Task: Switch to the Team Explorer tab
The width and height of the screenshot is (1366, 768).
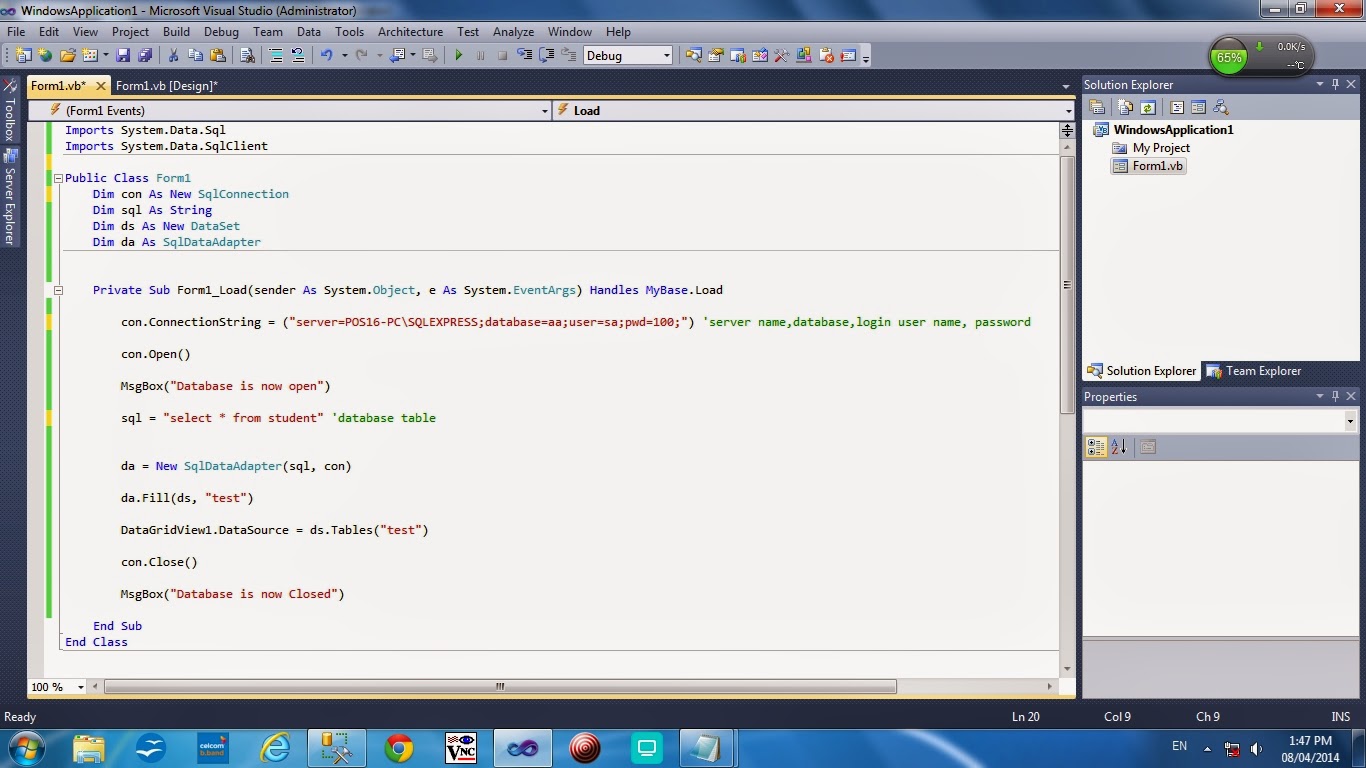Action: pos(1254,371)
